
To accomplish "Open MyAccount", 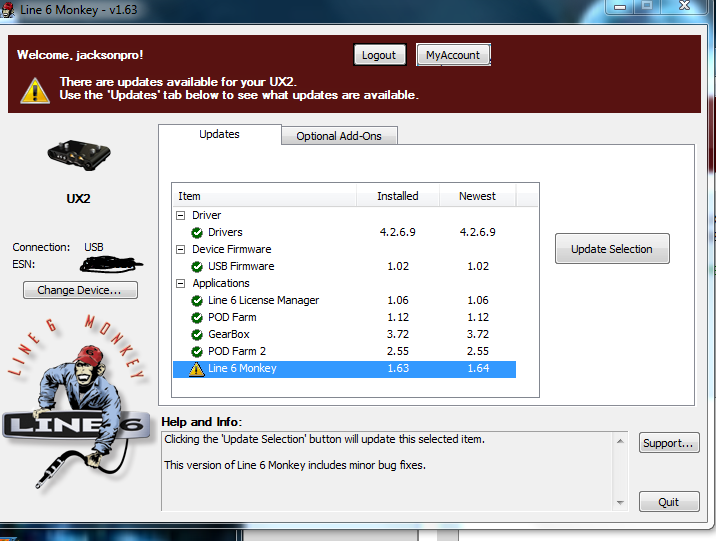I will [x=453, y=55].
